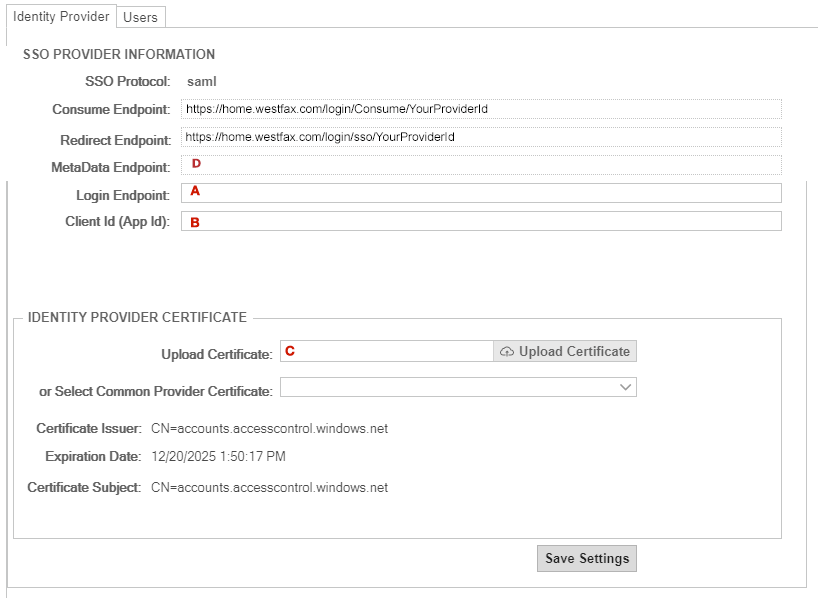
Task: Click the saml SSO Protocol value
Action: click(202, 81)
